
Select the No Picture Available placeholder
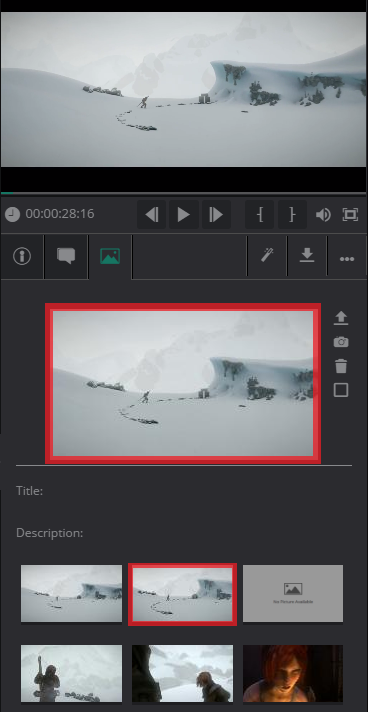[293, 593]
